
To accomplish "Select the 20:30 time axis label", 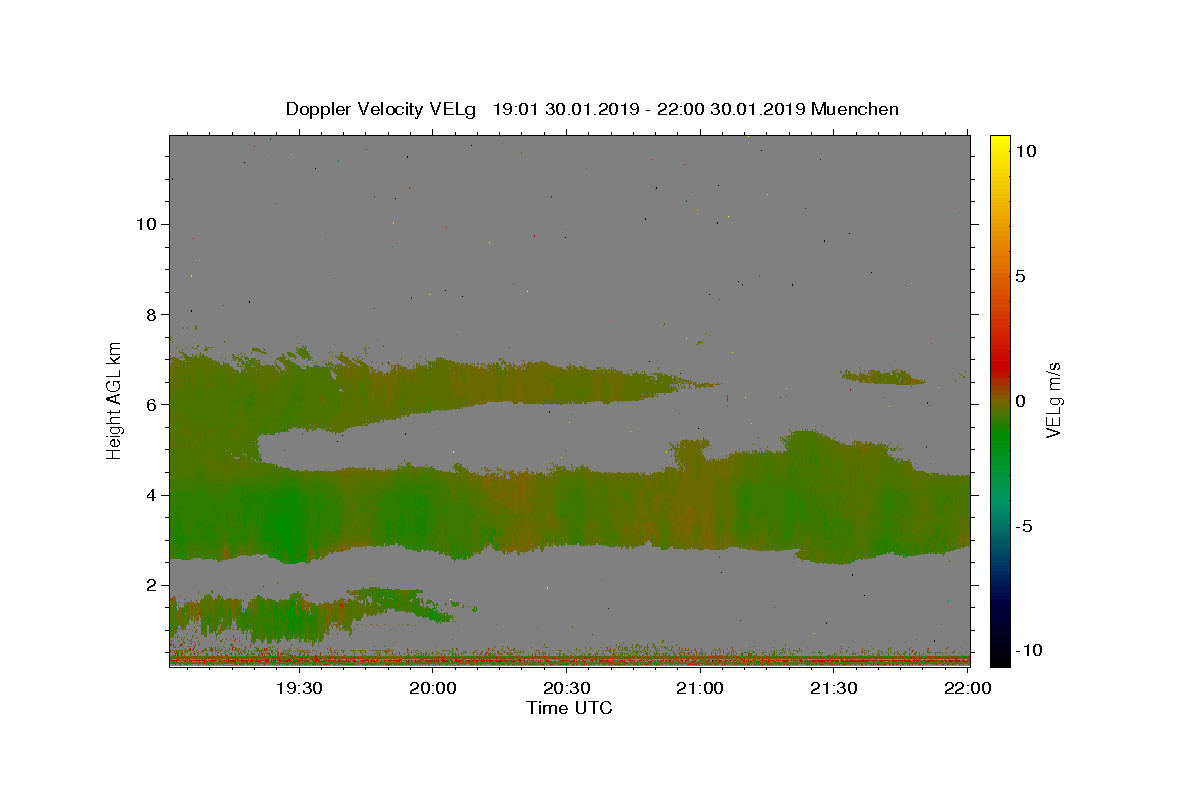I will pos(567,688).
